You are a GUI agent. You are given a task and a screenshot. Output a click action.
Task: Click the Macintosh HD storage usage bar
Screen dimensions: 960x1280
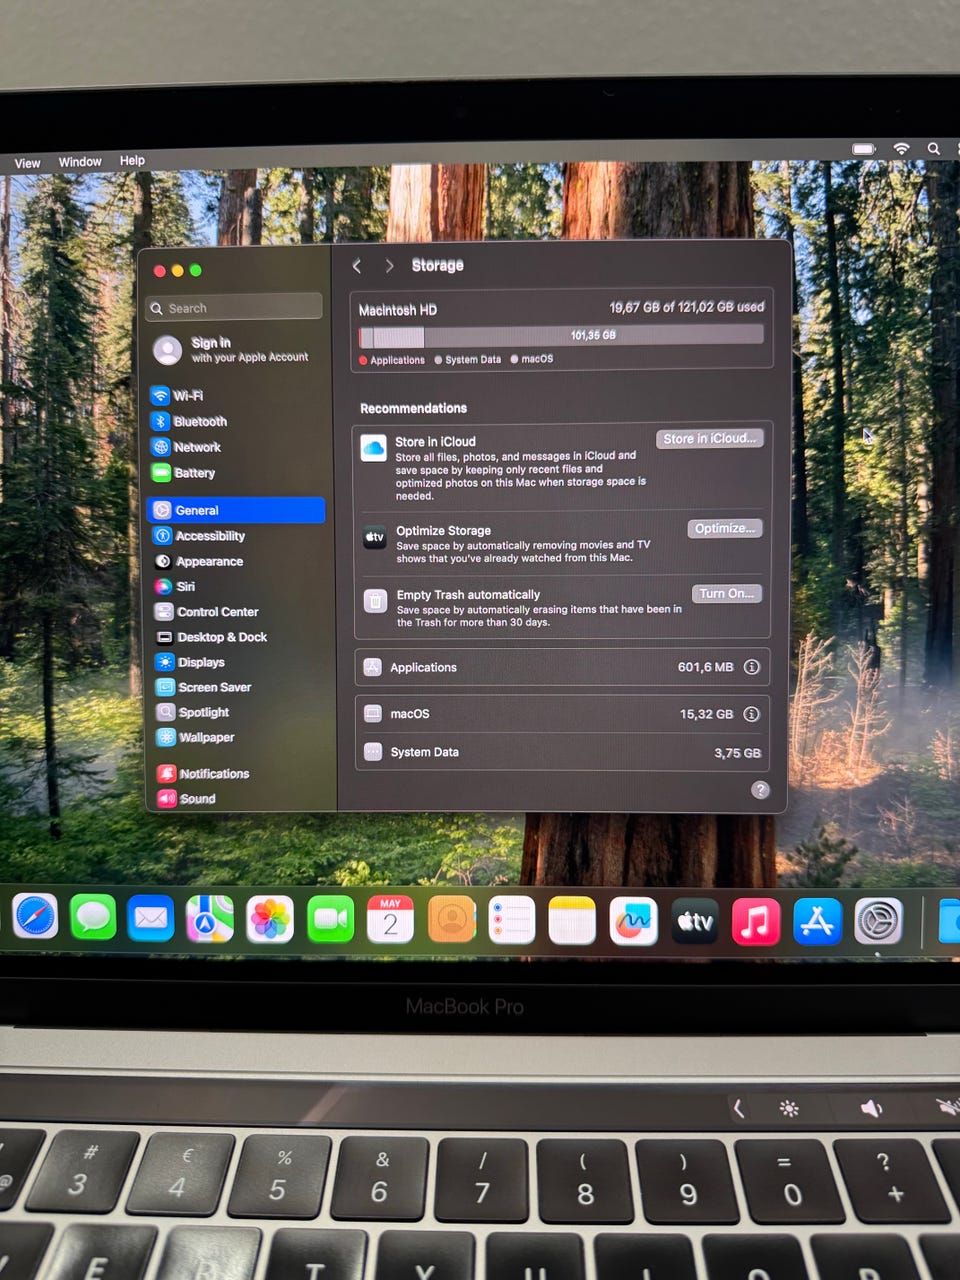click(561, 336)
